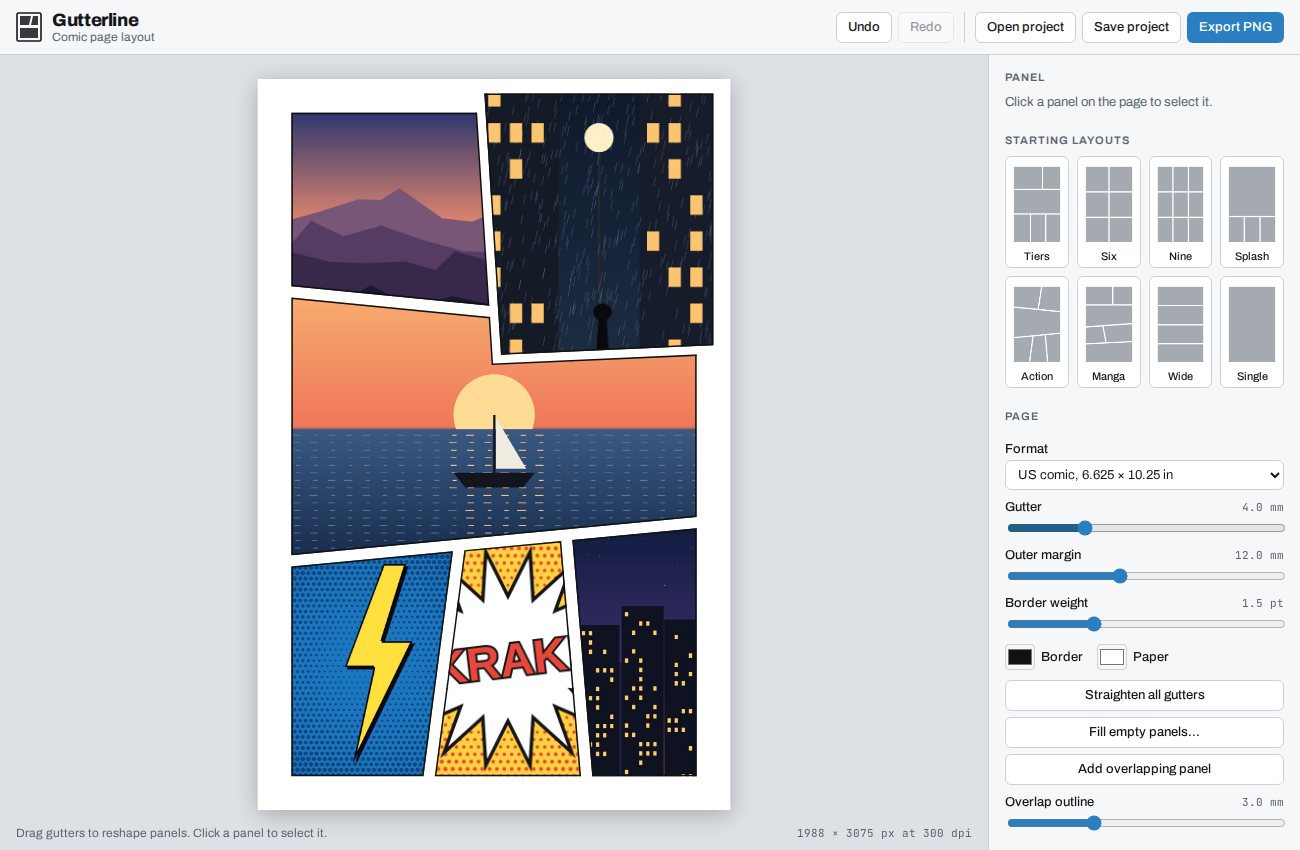Save project using the toolbar button
The height and width of the screenshot is (850, 1300).
pos(1131,27)
